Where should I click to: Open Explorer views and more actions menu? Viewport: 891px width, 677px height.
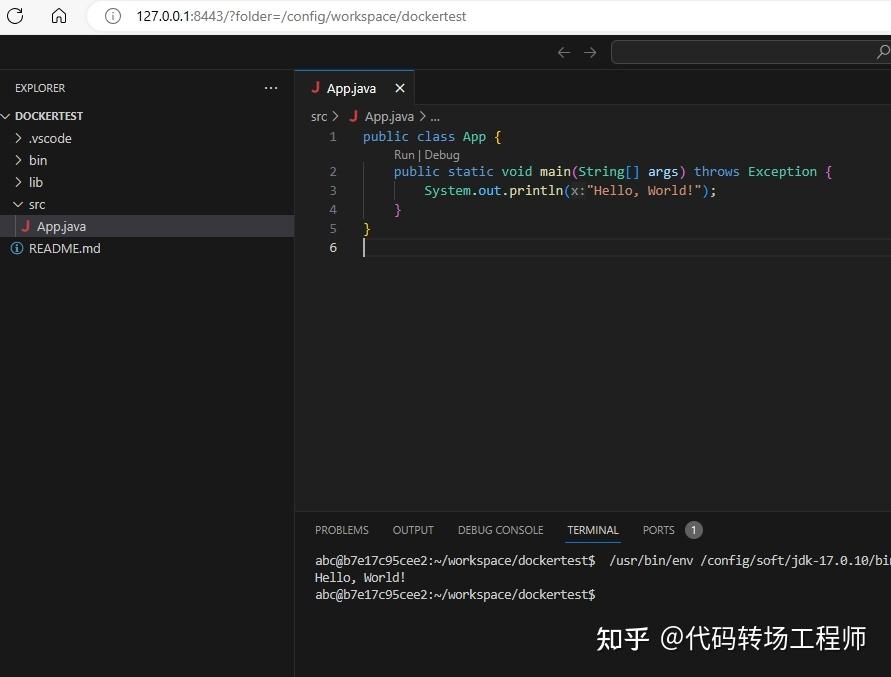(x=271, y=88)
